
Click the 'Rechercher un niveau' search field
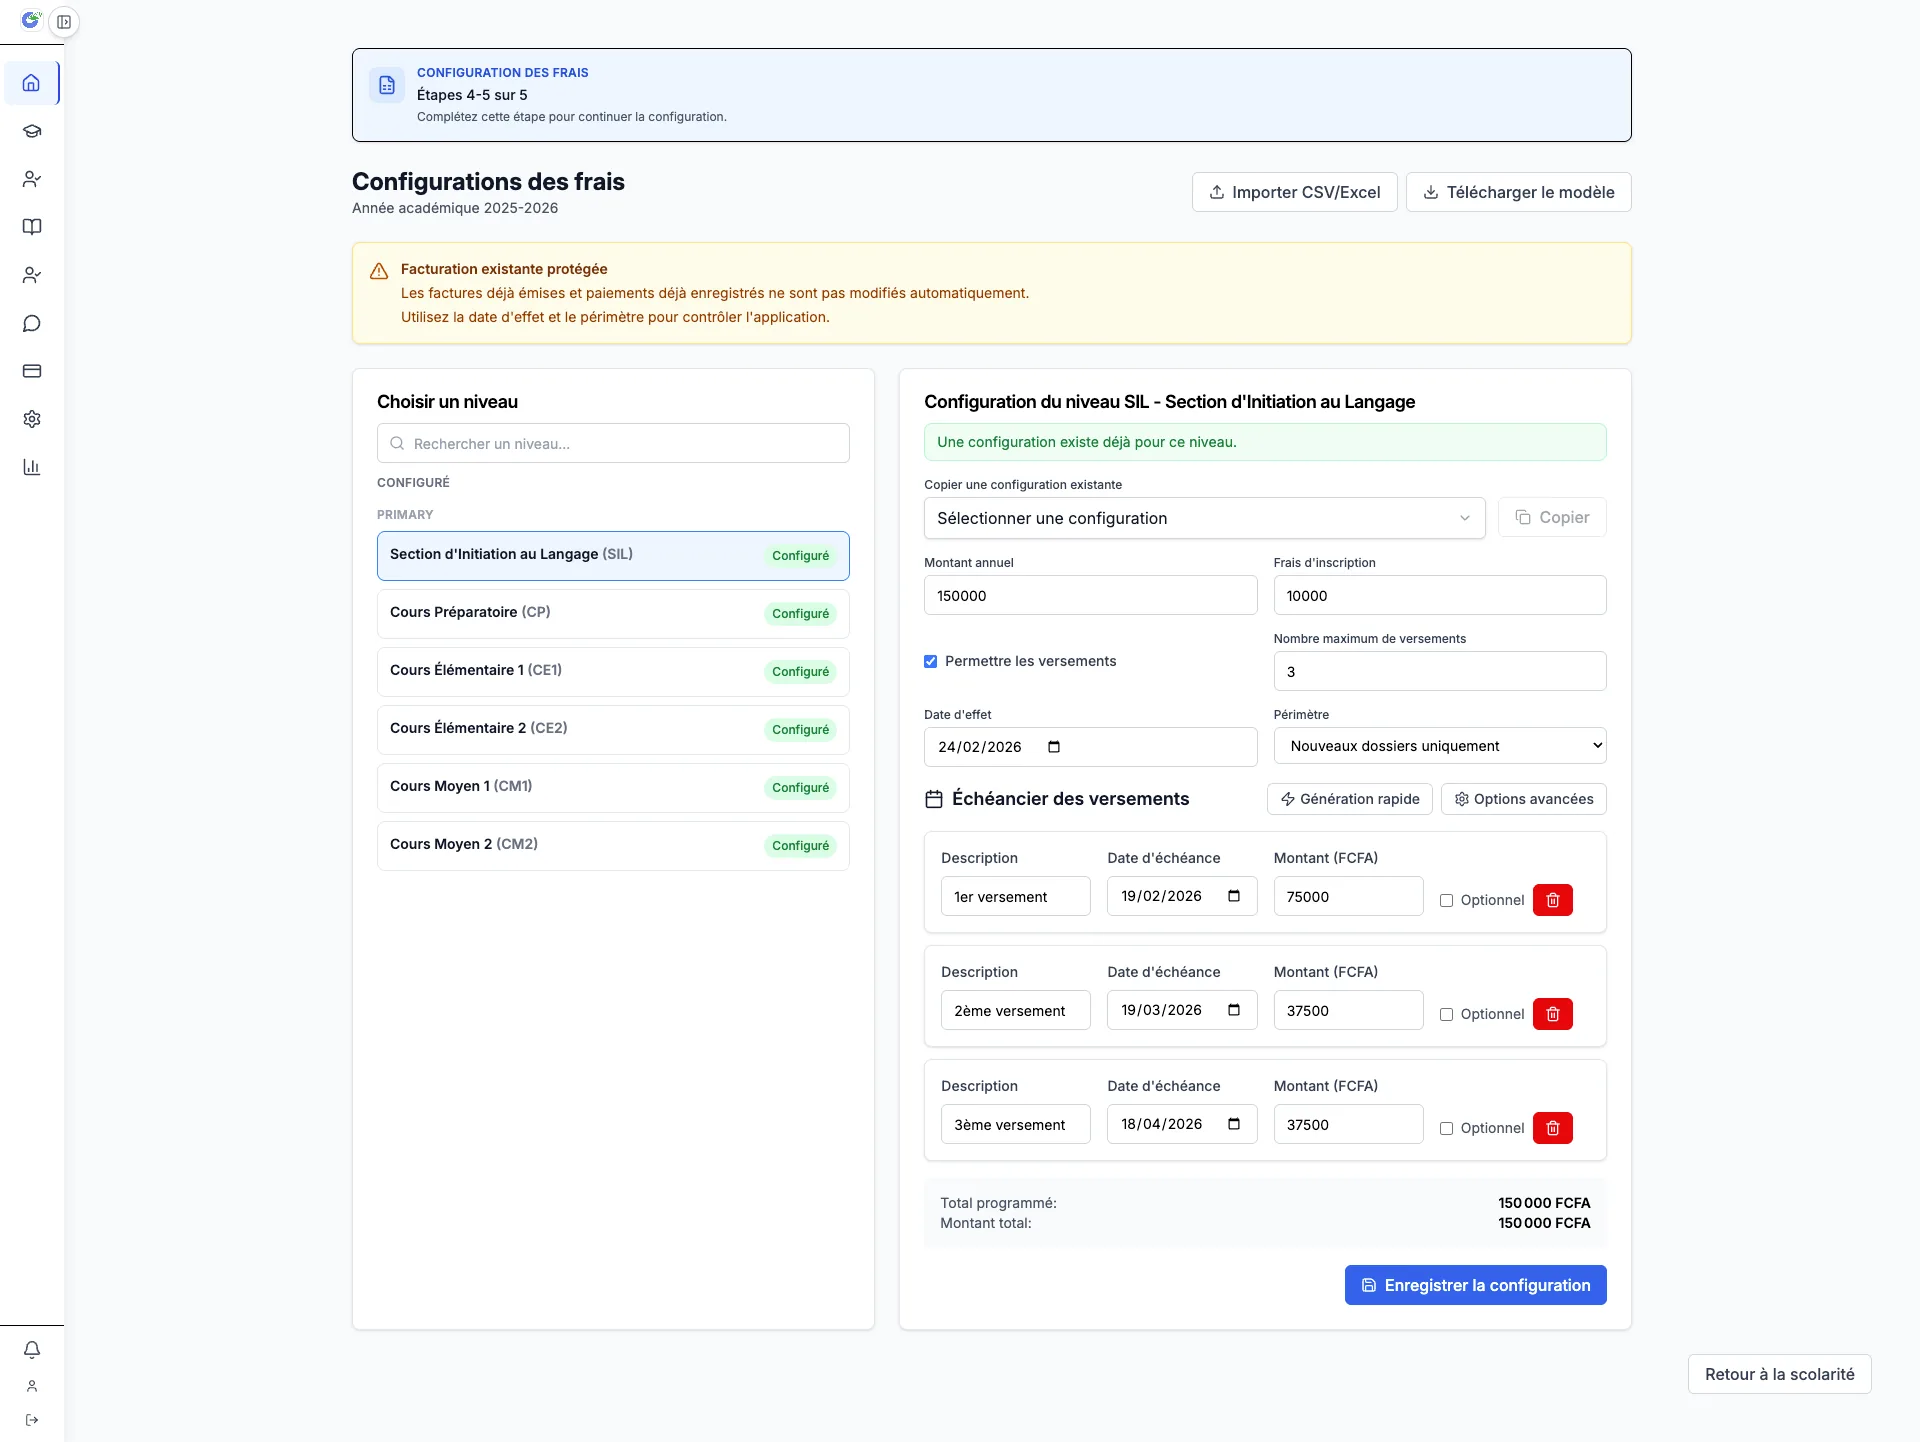pyautogui.click(x=613, y=443)
